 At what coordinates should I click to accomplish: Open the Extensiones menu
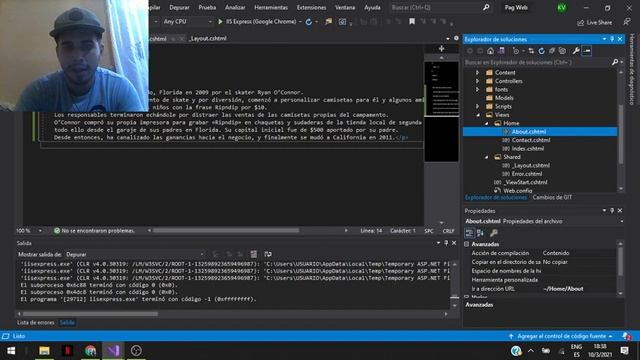[311, 7]
